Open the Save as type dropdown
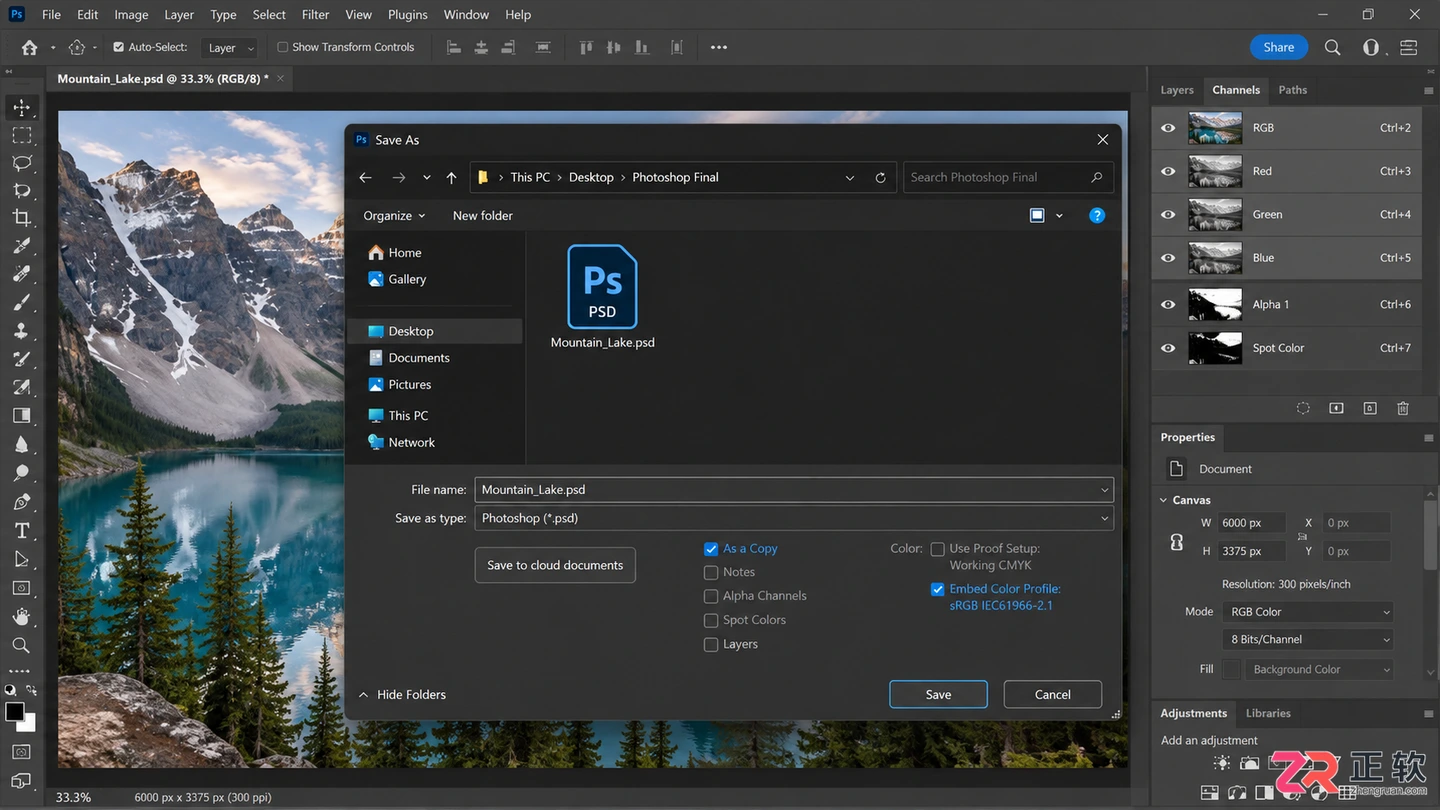This screenshot has height=810, width=1440. pyautogui.click(x=794, y=518)
